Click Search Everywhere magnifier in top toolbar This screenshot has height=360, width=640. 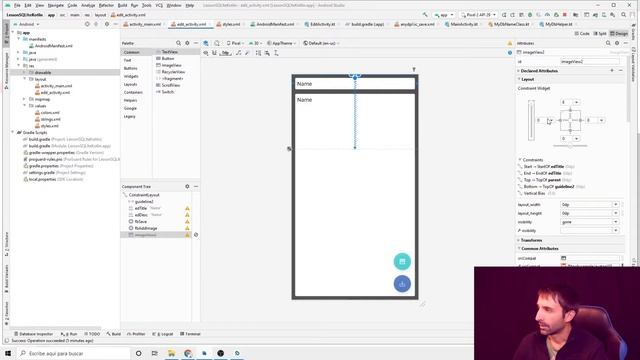pos(624,15)
